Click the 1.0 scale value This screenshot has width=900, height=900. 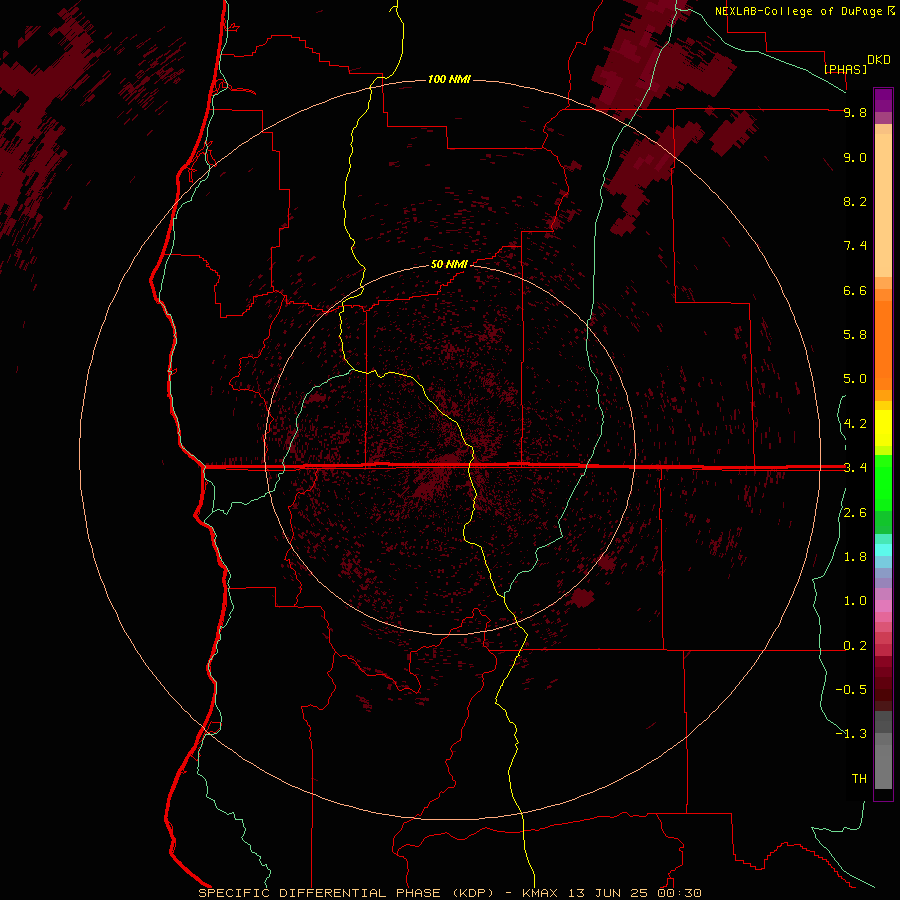(x=855, y=601)
